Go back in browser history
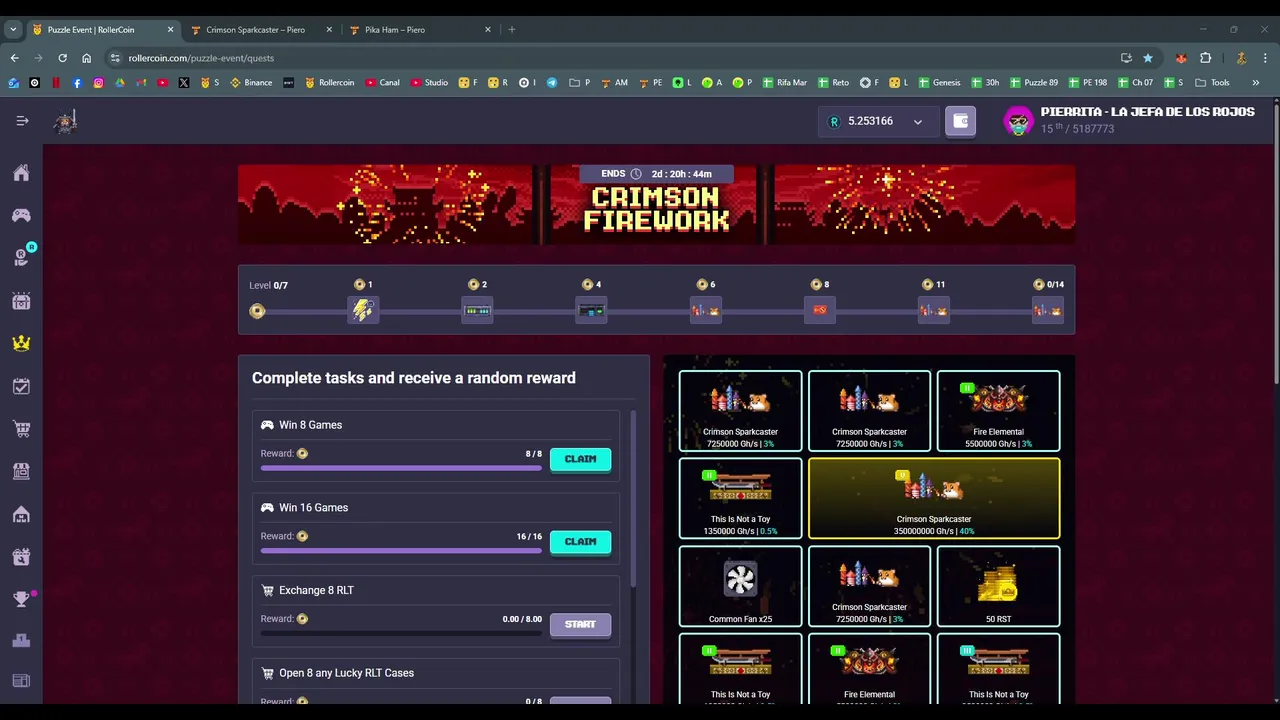Screen dimensions: 1280x720 pyautogui.click(x=14, y=58)
